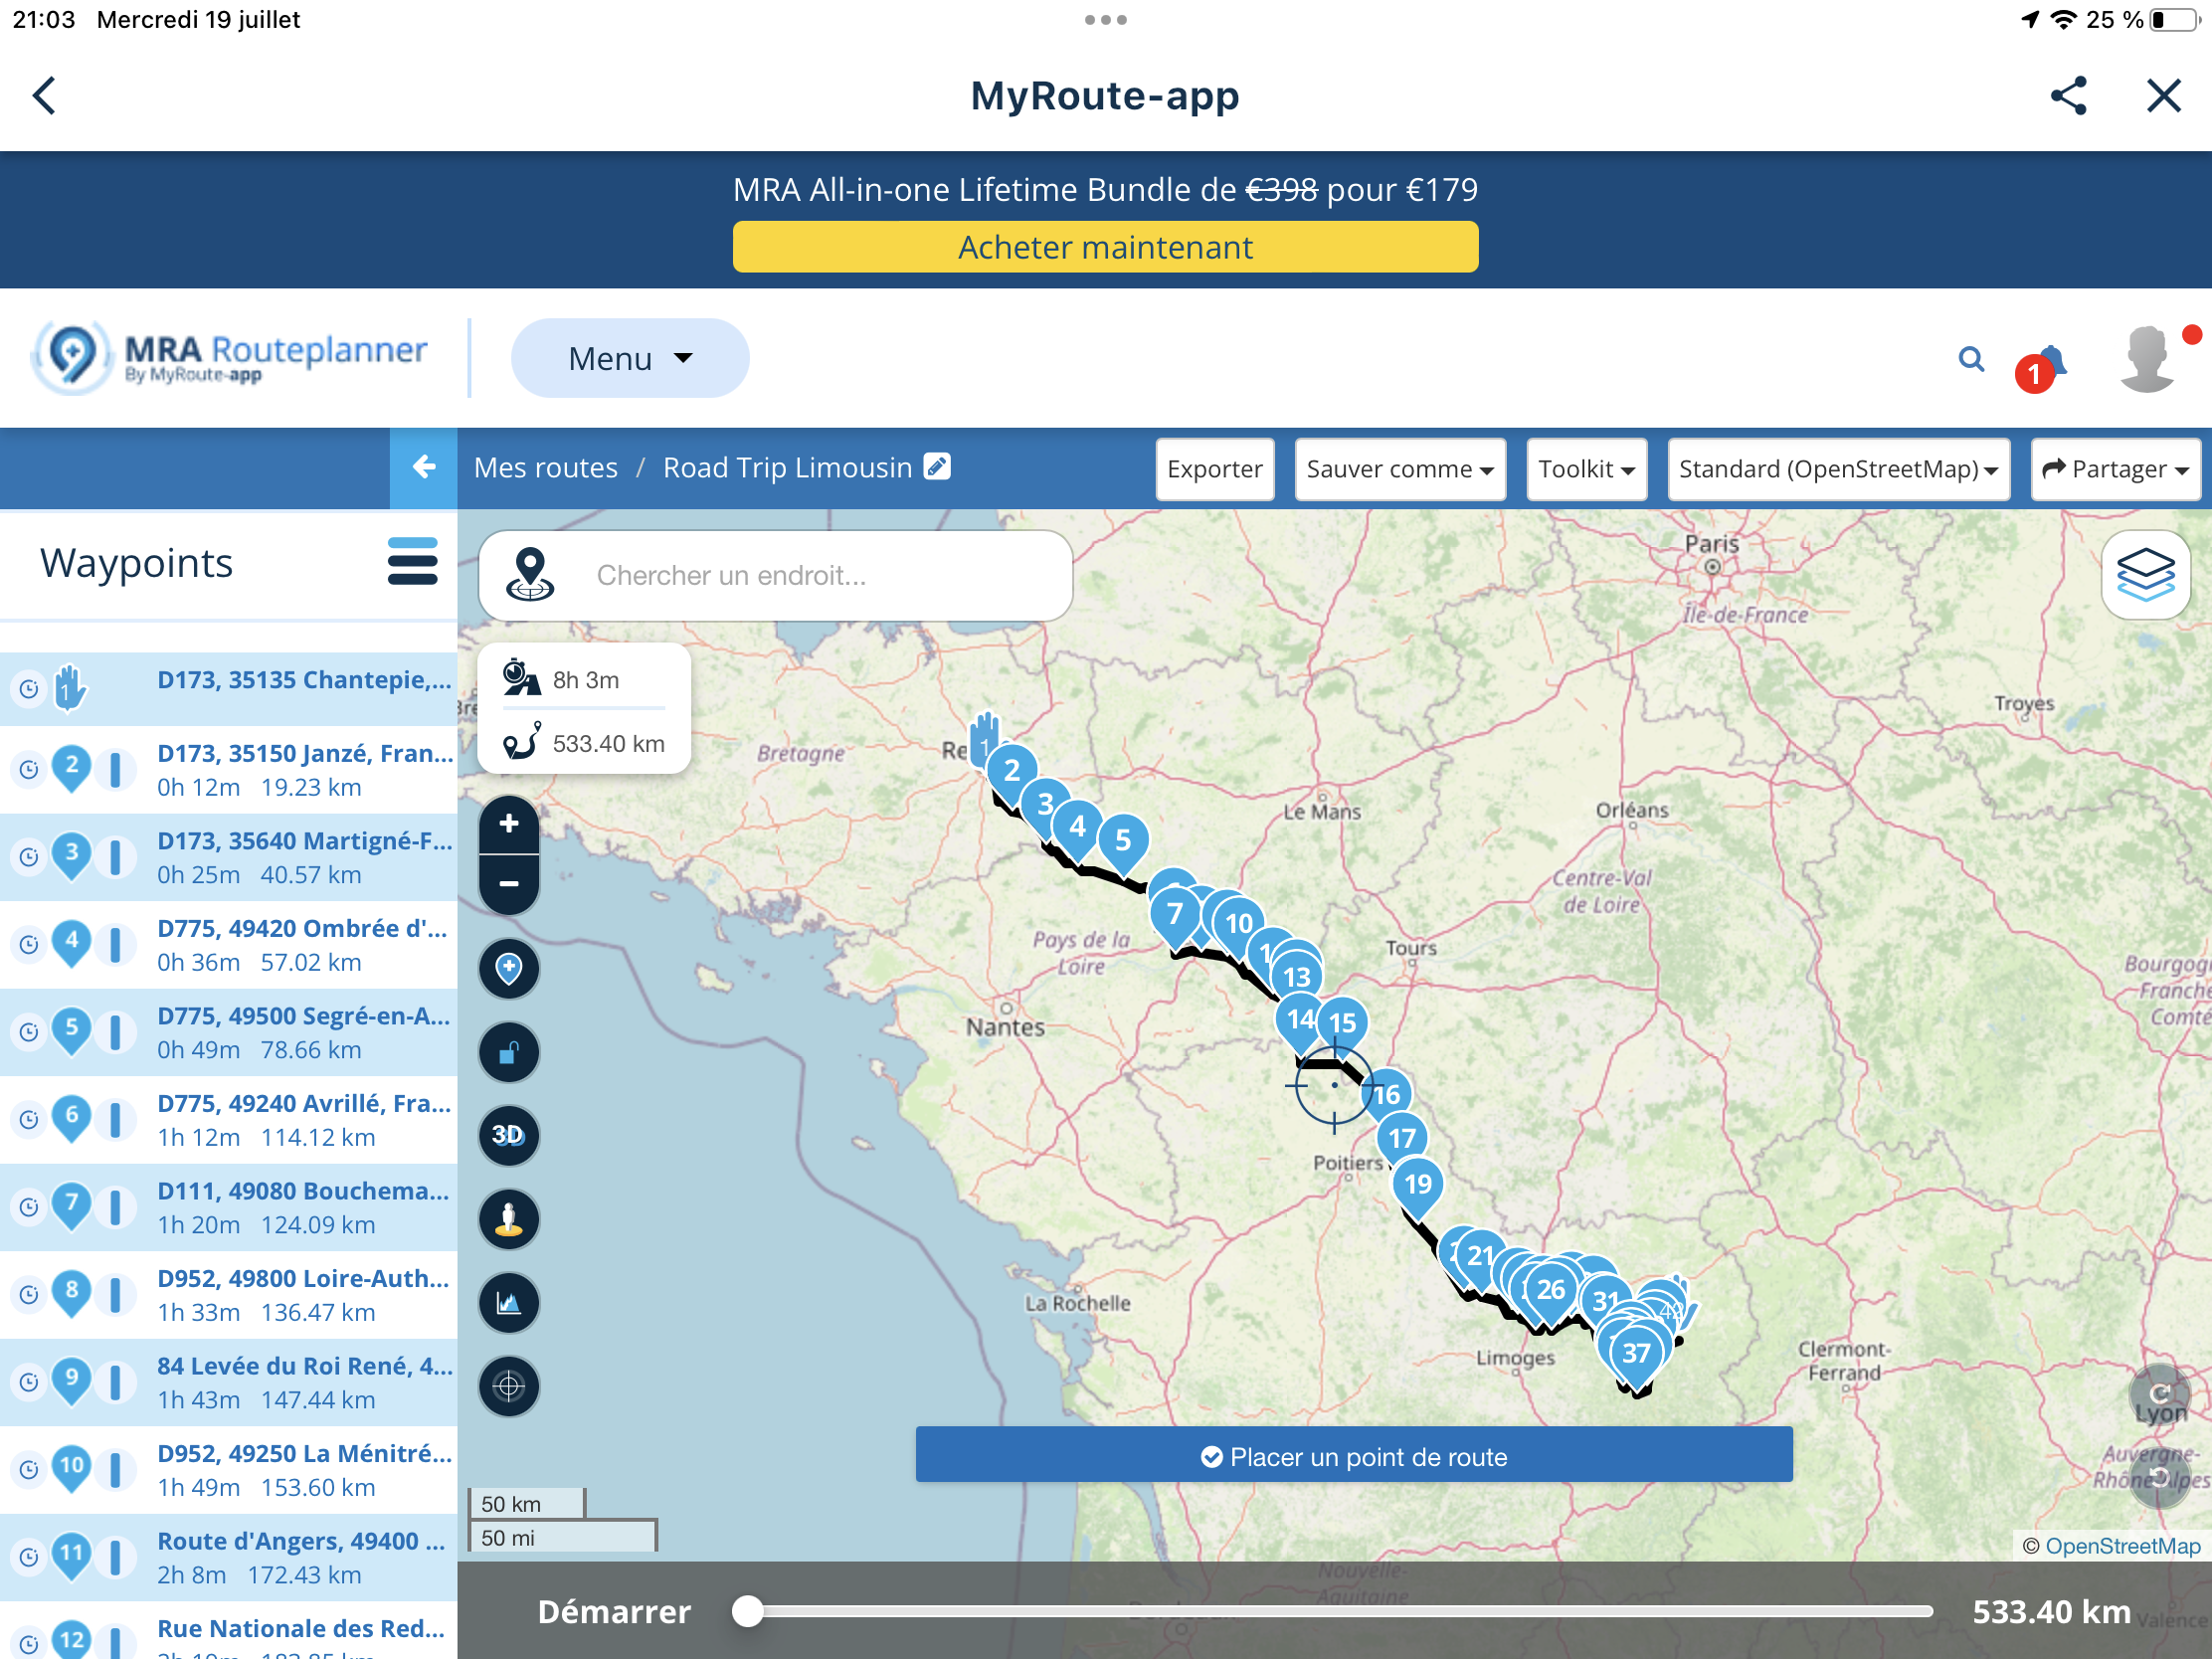Click the 8h 3m total duration label
2212x1659 pixels.
point(586,680)
